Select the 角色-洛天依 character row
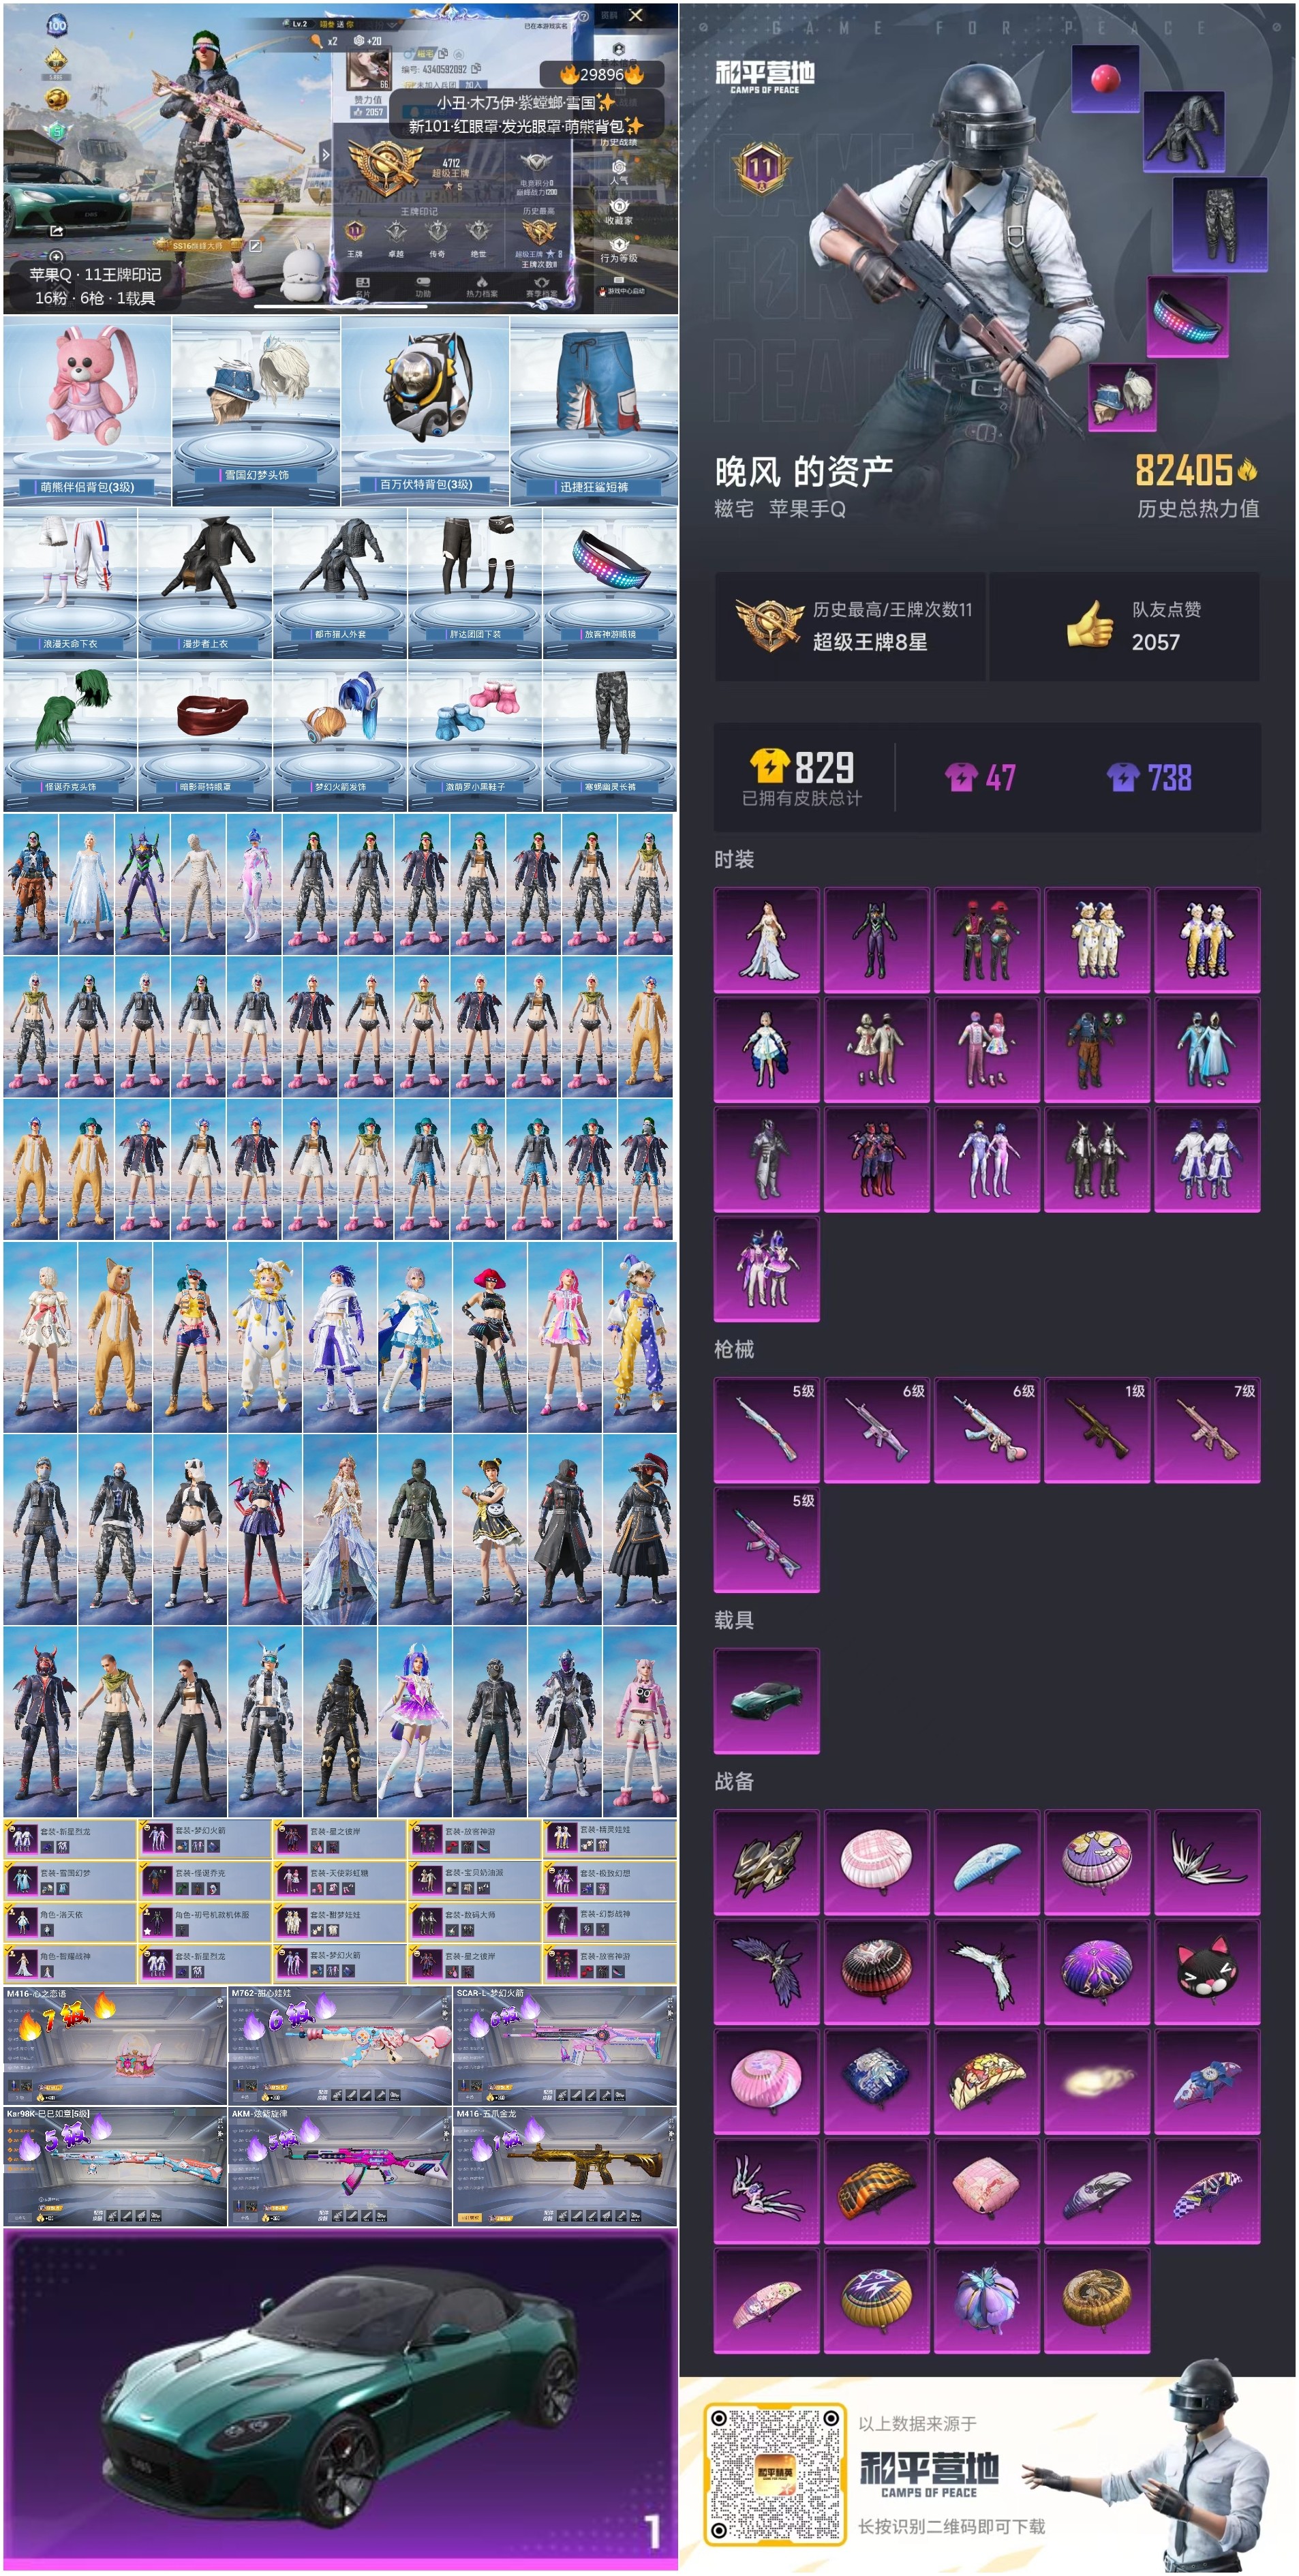1299x2576 pixels. click(x=70, y=1921)
